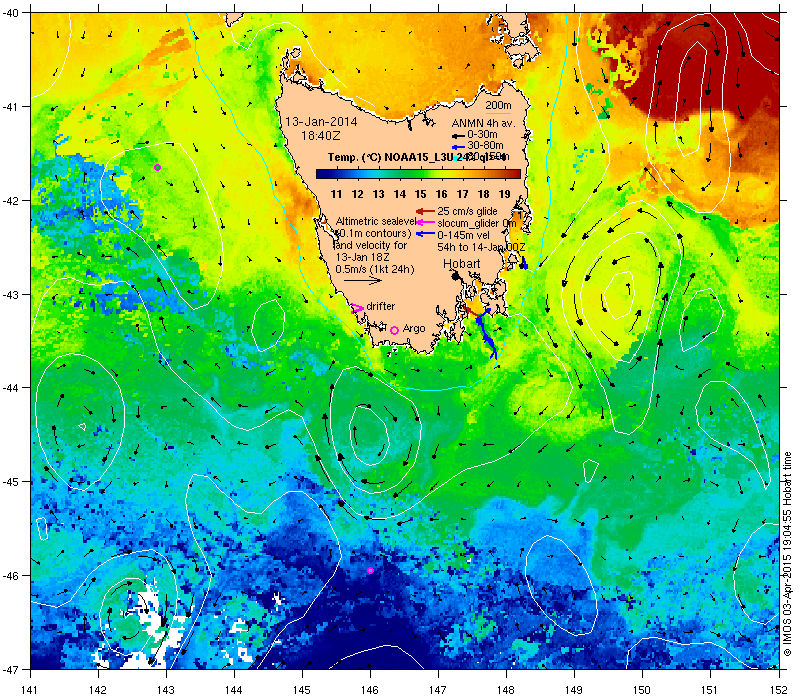
Task: Click the magenta Argo circle beside the Argo label
Action: point(394,330)
